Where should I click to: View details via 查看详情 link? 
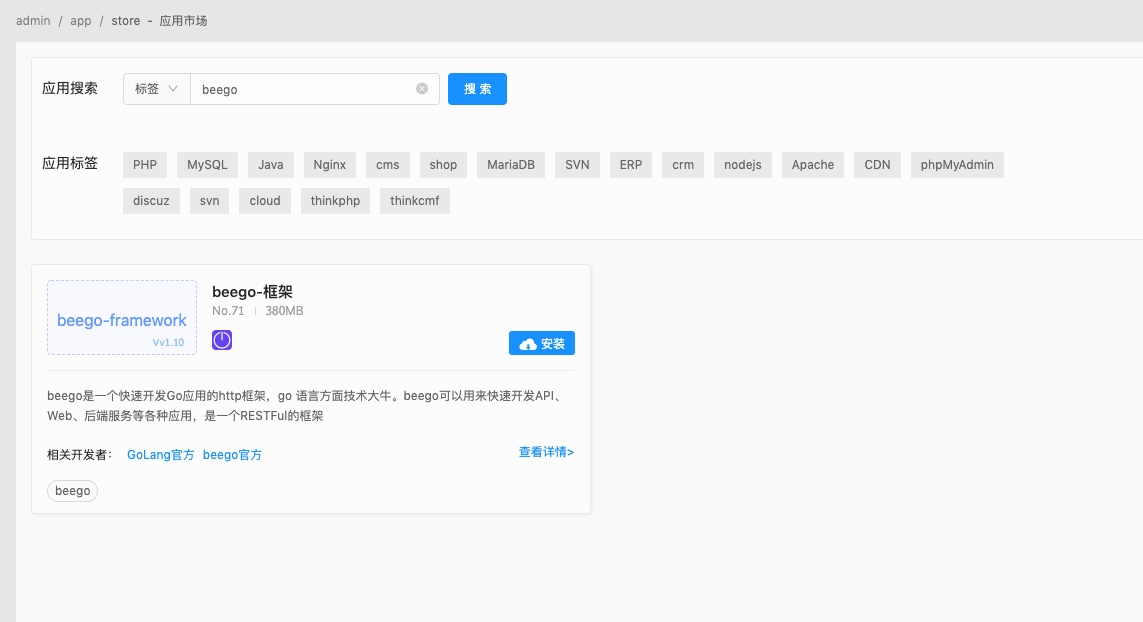coord(546,452)
